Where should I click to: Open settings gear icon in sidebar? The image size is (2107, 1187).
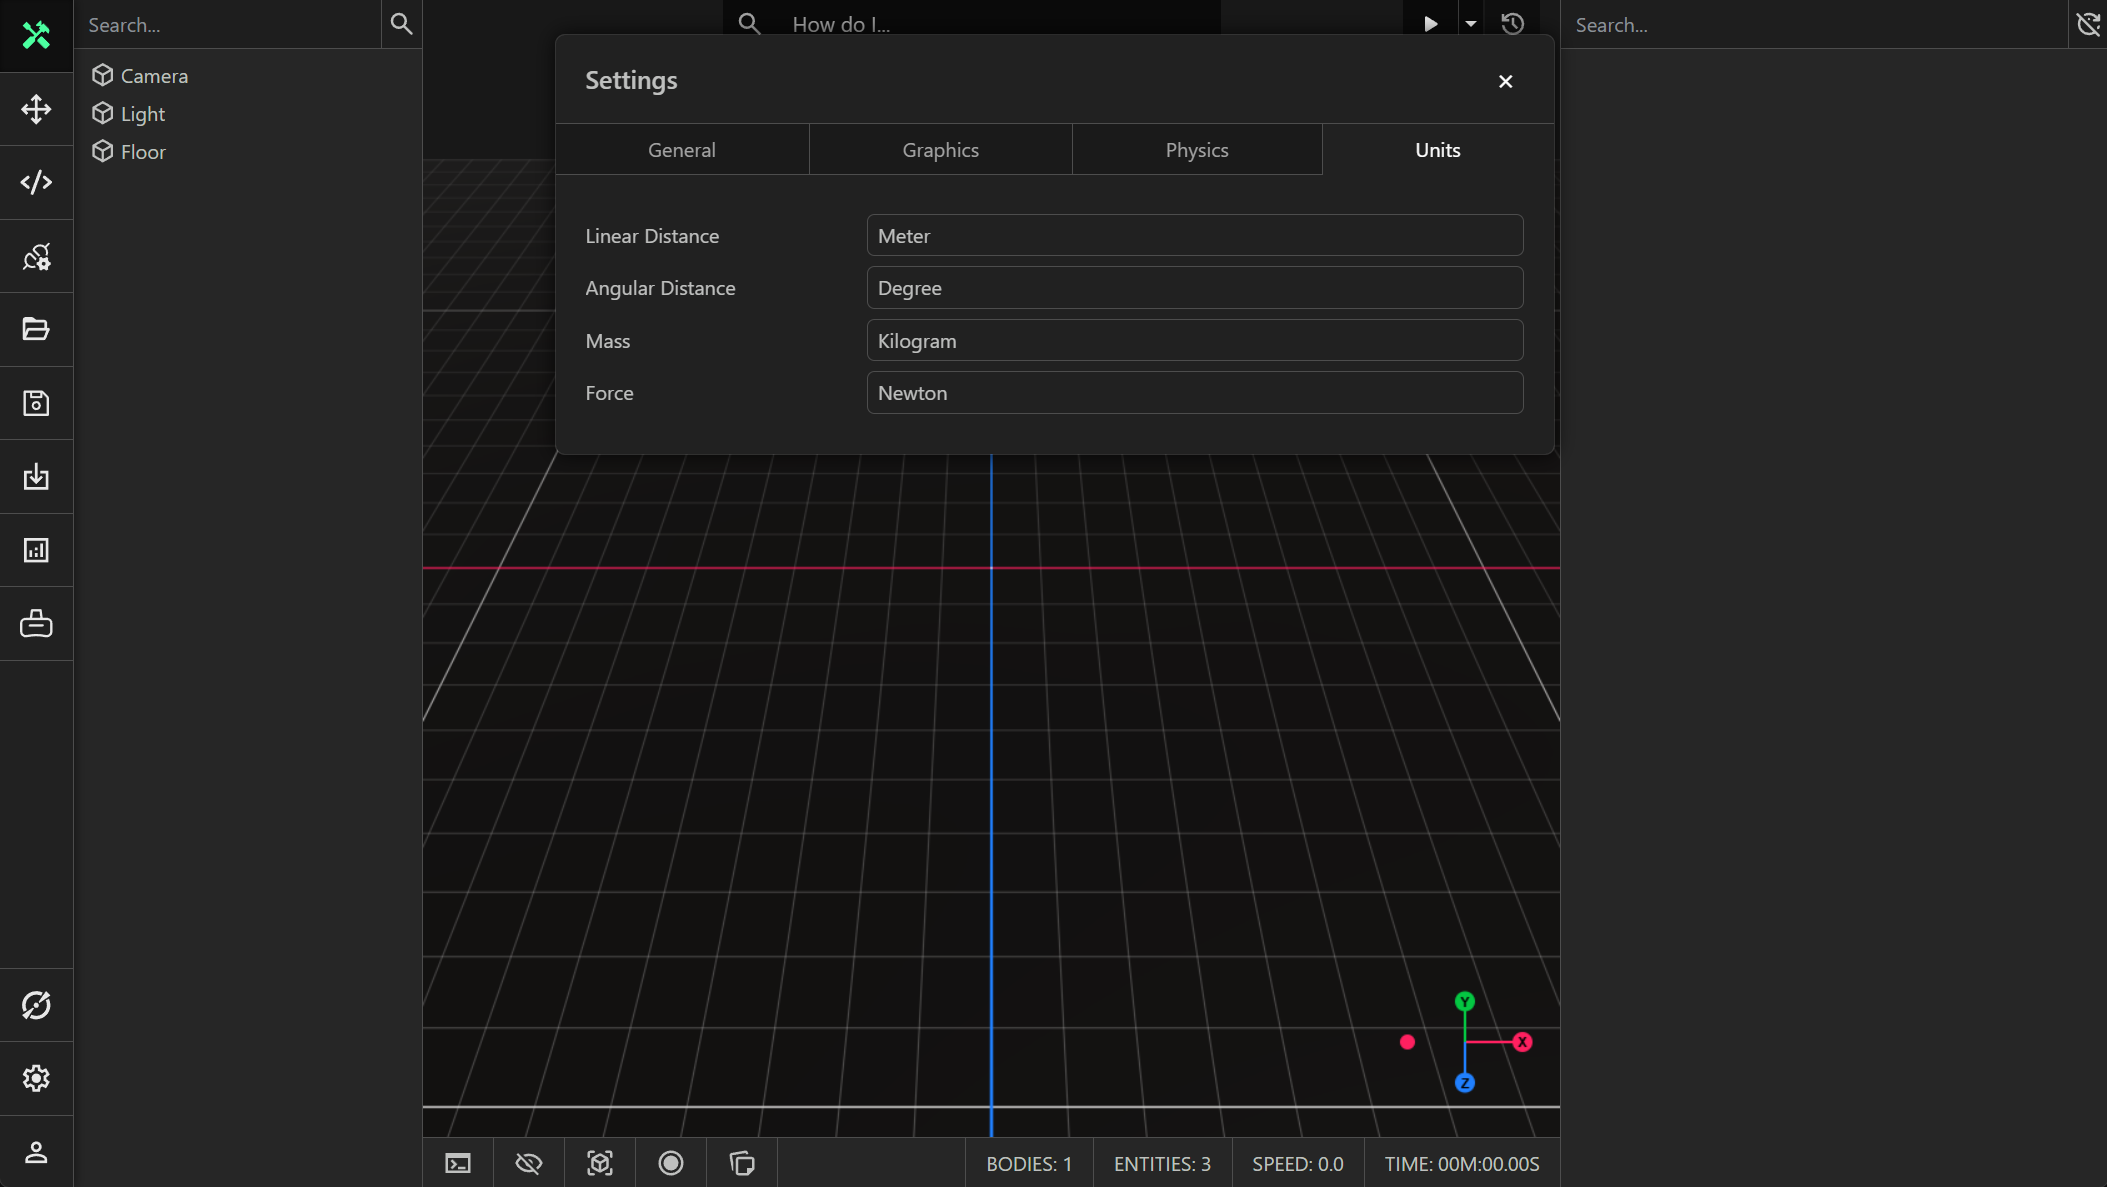pos(36,1078)
